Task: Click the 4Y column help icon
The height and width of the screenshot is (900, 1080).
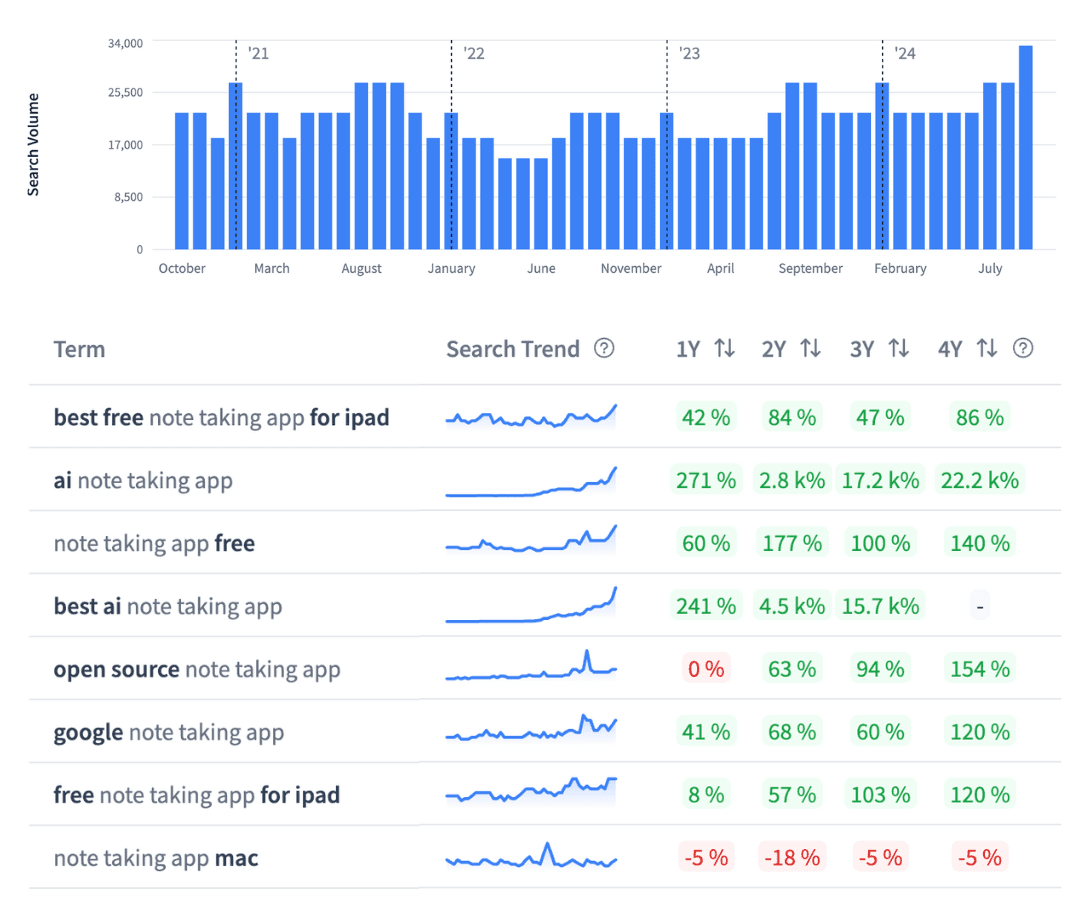Action: click(1022, 348)
